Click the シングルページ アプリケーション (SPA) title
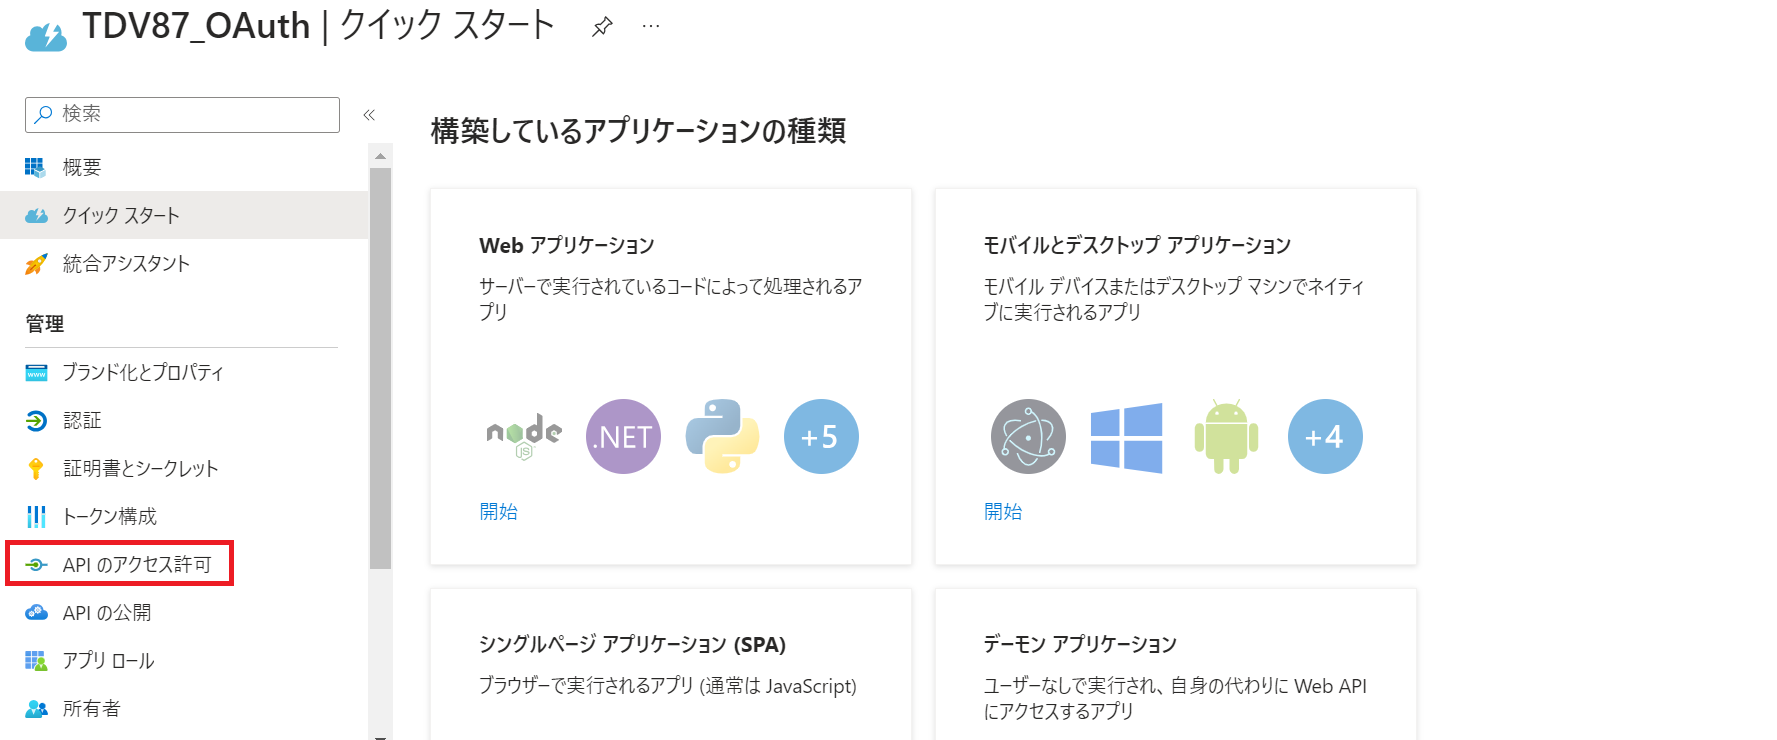Image resolution: width=1777 pixels, height=740 pixels. pos(632,644)
